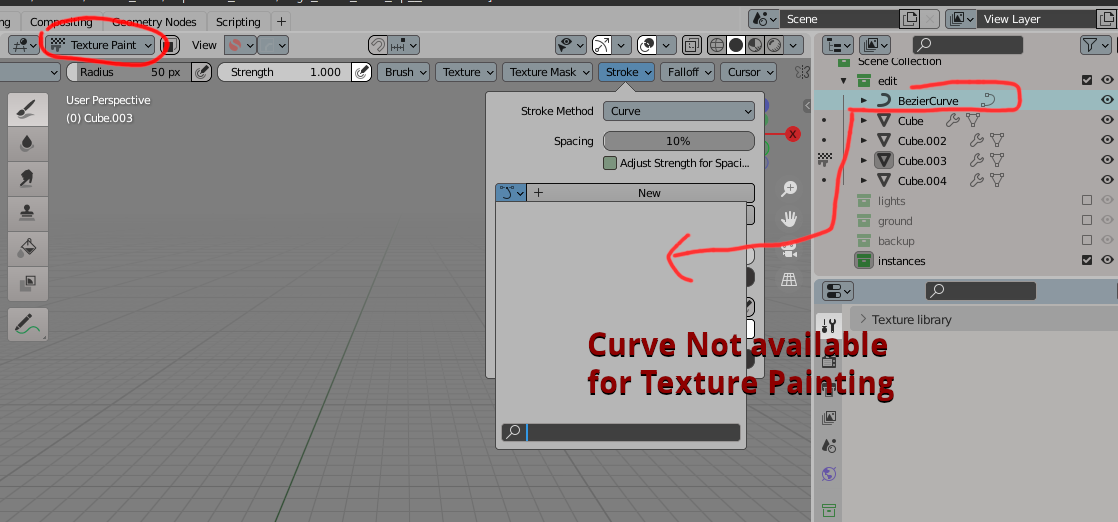Image resolution: width=1118 pixels, height=522 pixels.
Task: Open the Texture Paint mode dropdown
Action: (x=102, y=45)
